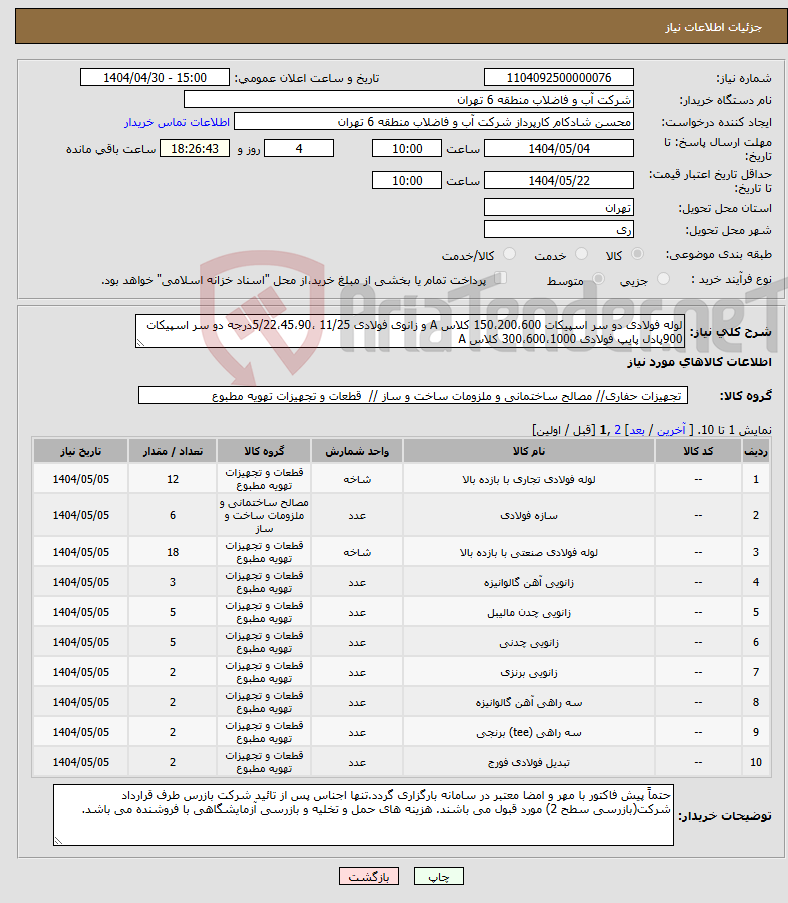Viewport: 788px width, 903px height.
Task: Click the announcement date field 1404/04/30 - 15:00
Action: [x=154, y=78]
